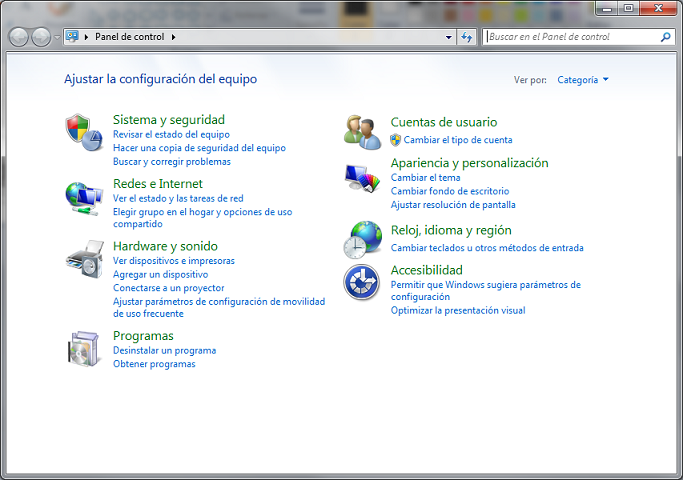
Task: Click the Cuentas de usuario people icon
Action: (362, 132)
